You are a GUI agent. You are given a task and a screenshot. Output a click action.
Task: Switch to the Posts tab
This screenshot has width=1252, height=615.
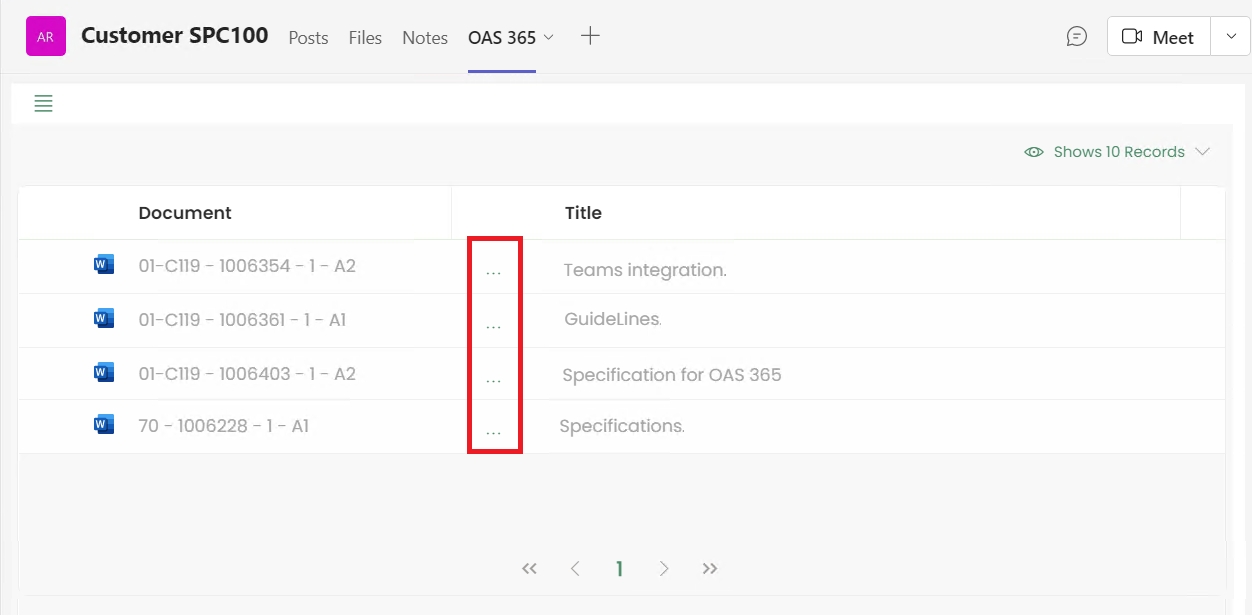(308, 38)
